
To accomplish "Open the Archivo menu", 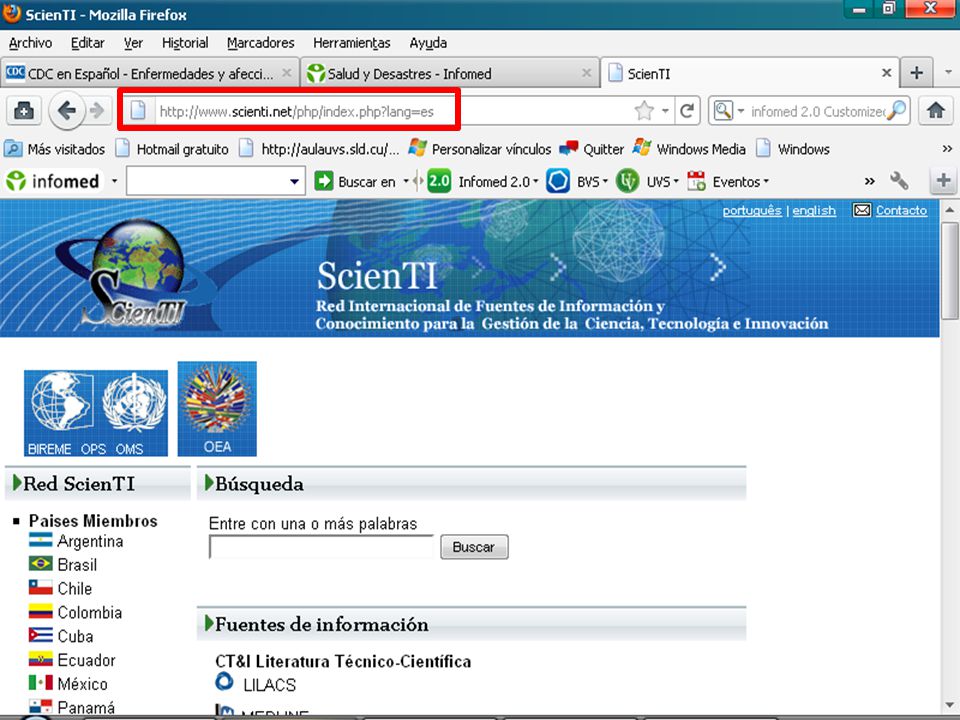I will 30,43.
